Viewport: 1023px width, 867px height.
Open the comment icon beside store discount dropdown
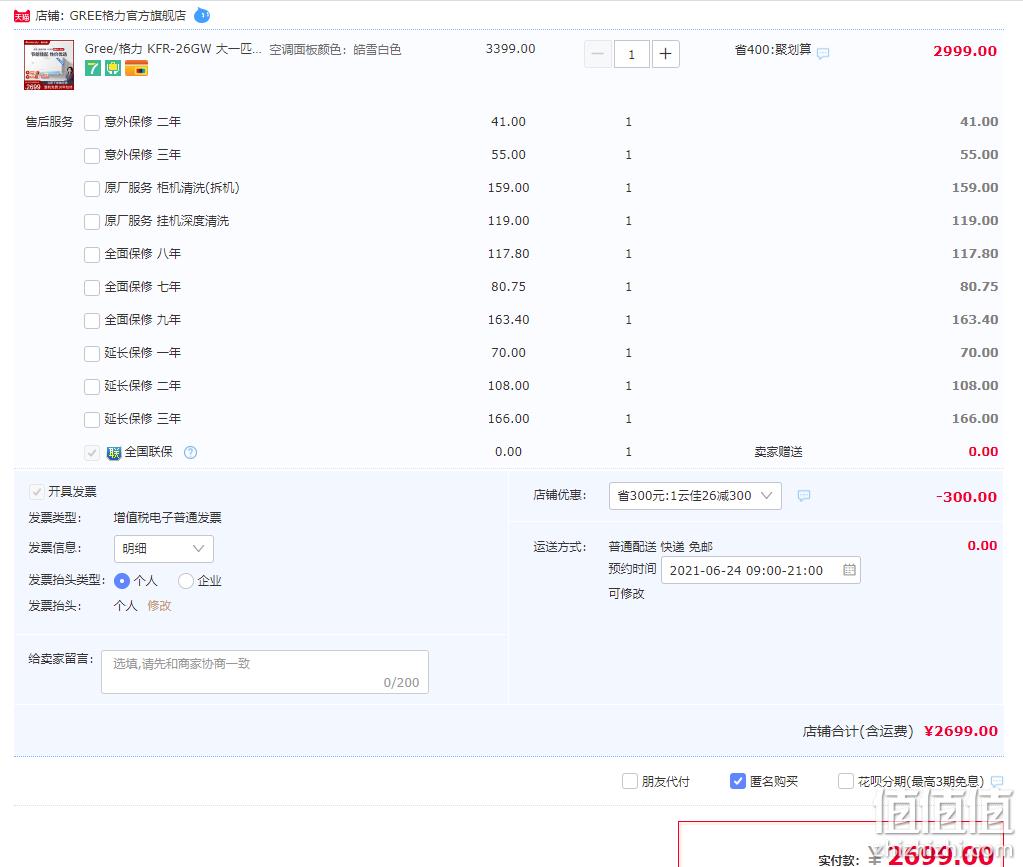pos(804,496)
